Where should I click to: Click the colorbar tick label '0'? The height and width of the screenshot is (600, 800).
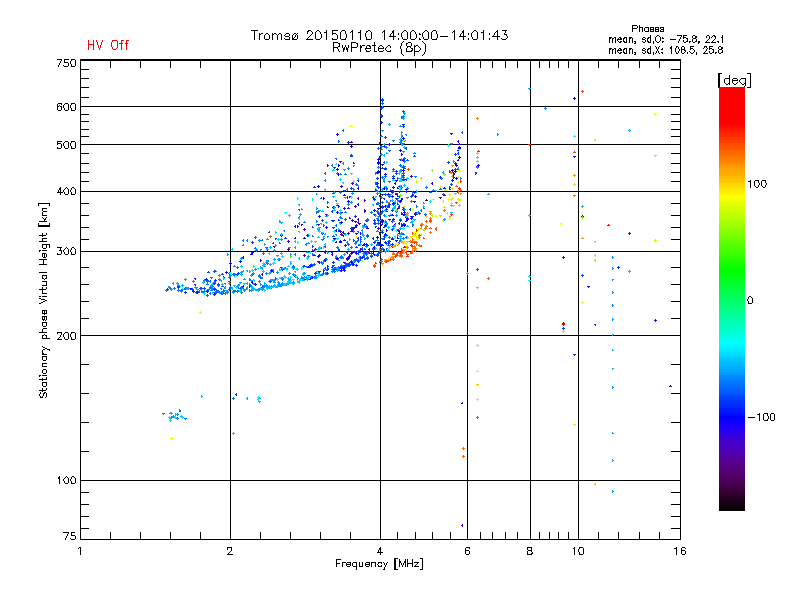[x=750, y=301]
